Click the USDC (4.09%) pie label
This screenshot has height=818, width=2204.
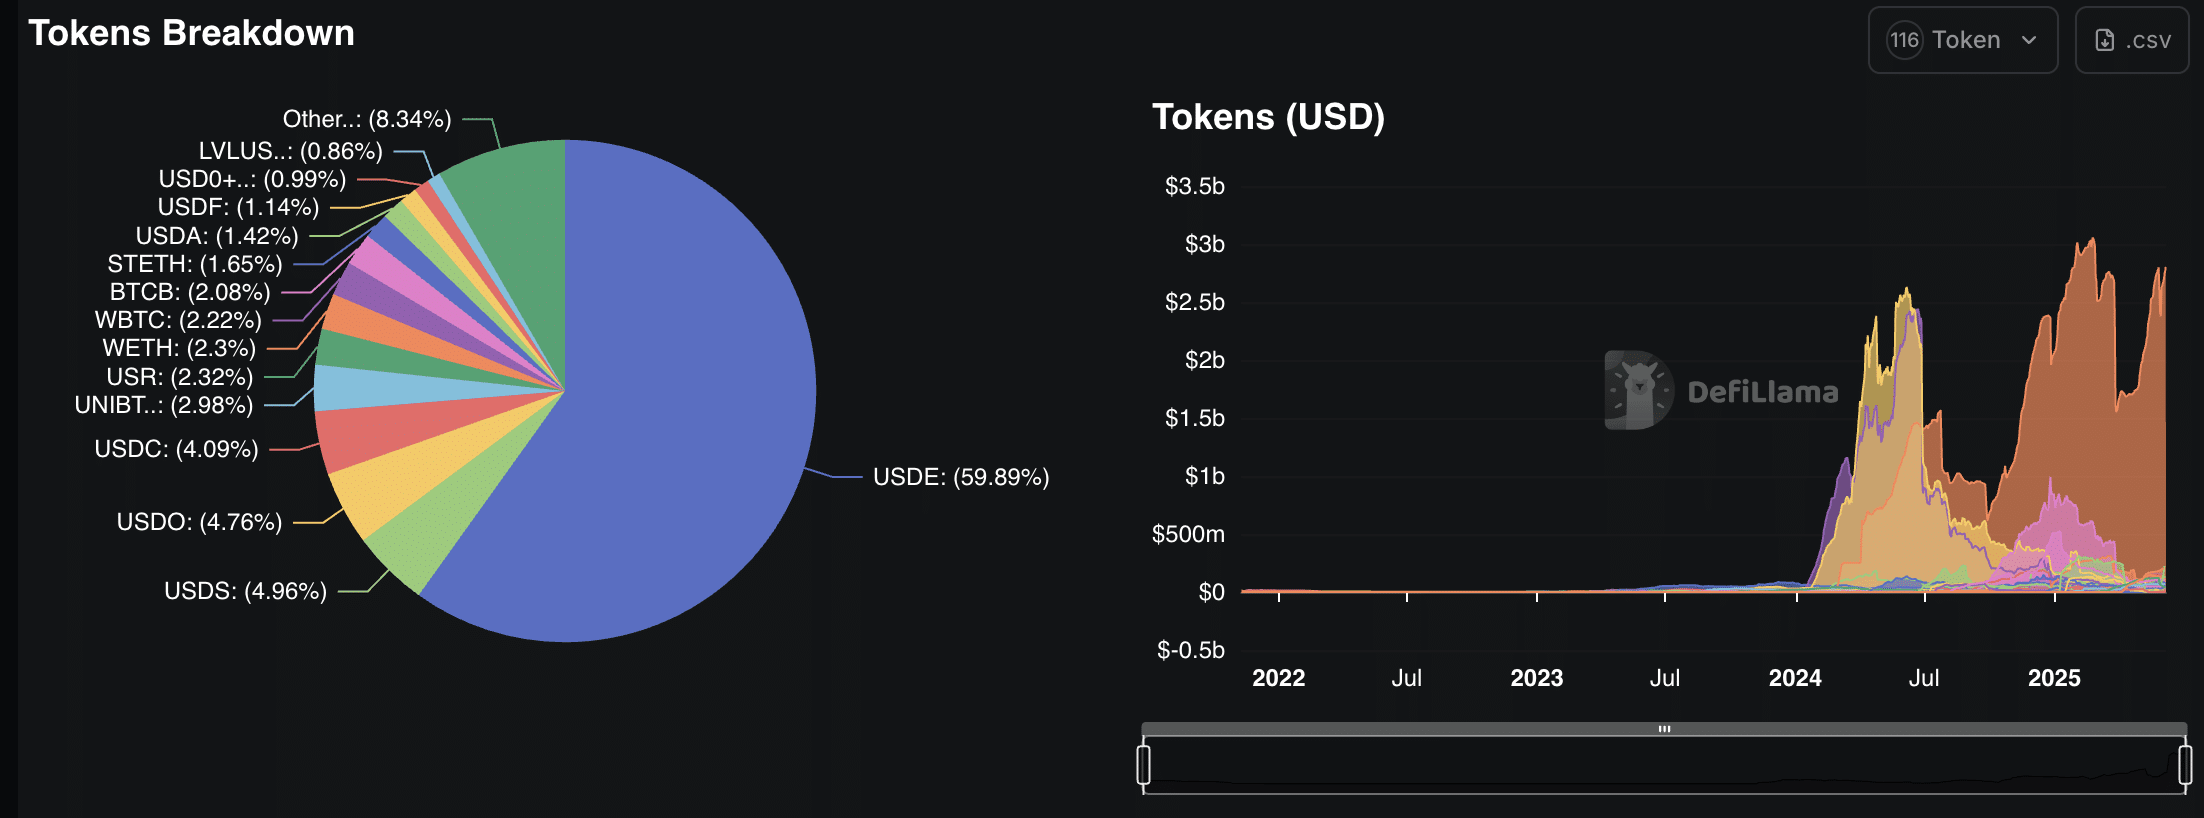pos(176,449)
